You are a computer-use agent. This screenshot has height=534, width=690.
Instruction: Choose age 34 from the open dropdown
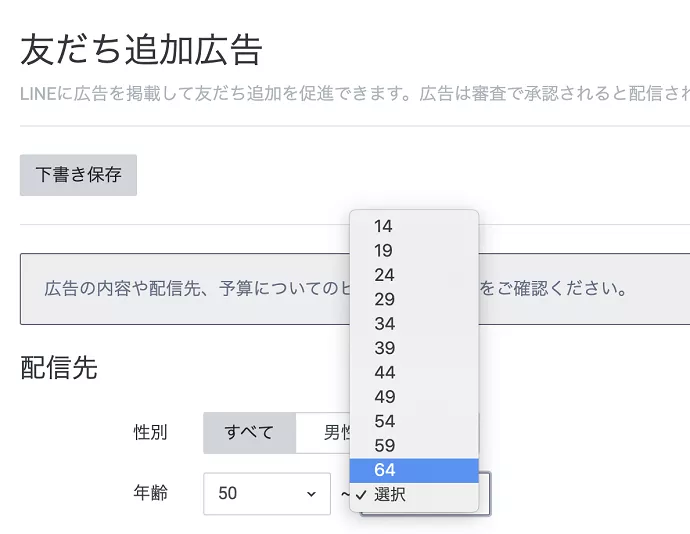[384, 324]
